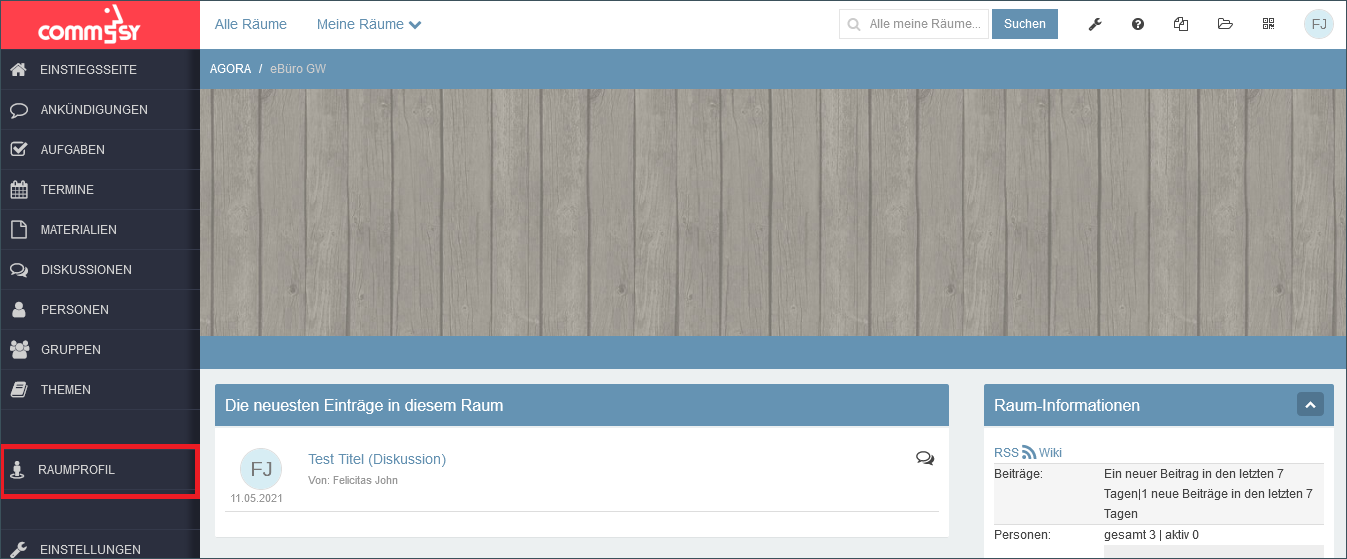Click the RSS feed icon
Image resolution: width=1347 pixels, height=559 pixels.
(x=1029, y=453)
